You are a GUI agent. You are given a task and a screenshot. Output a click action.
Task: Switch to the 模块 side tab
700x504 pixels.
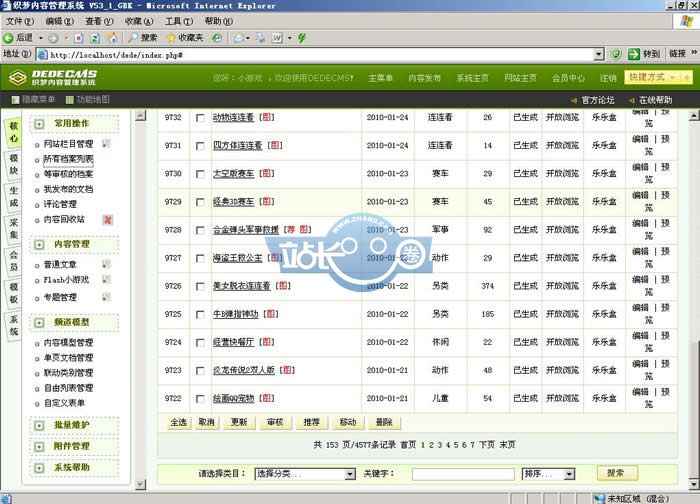click(x=13, y=164)
